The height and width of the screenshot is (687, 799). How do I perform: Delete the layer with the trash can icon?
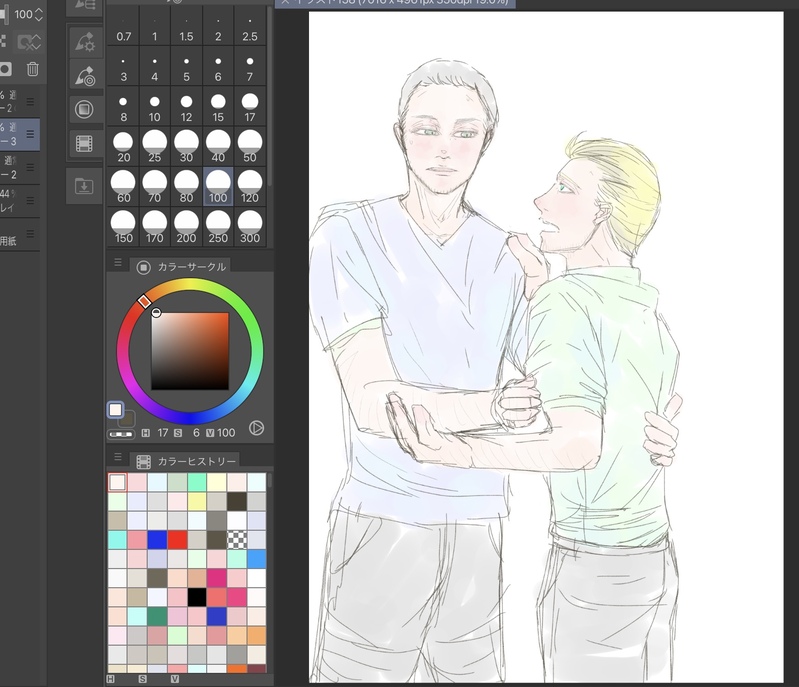tap(33, 69)
